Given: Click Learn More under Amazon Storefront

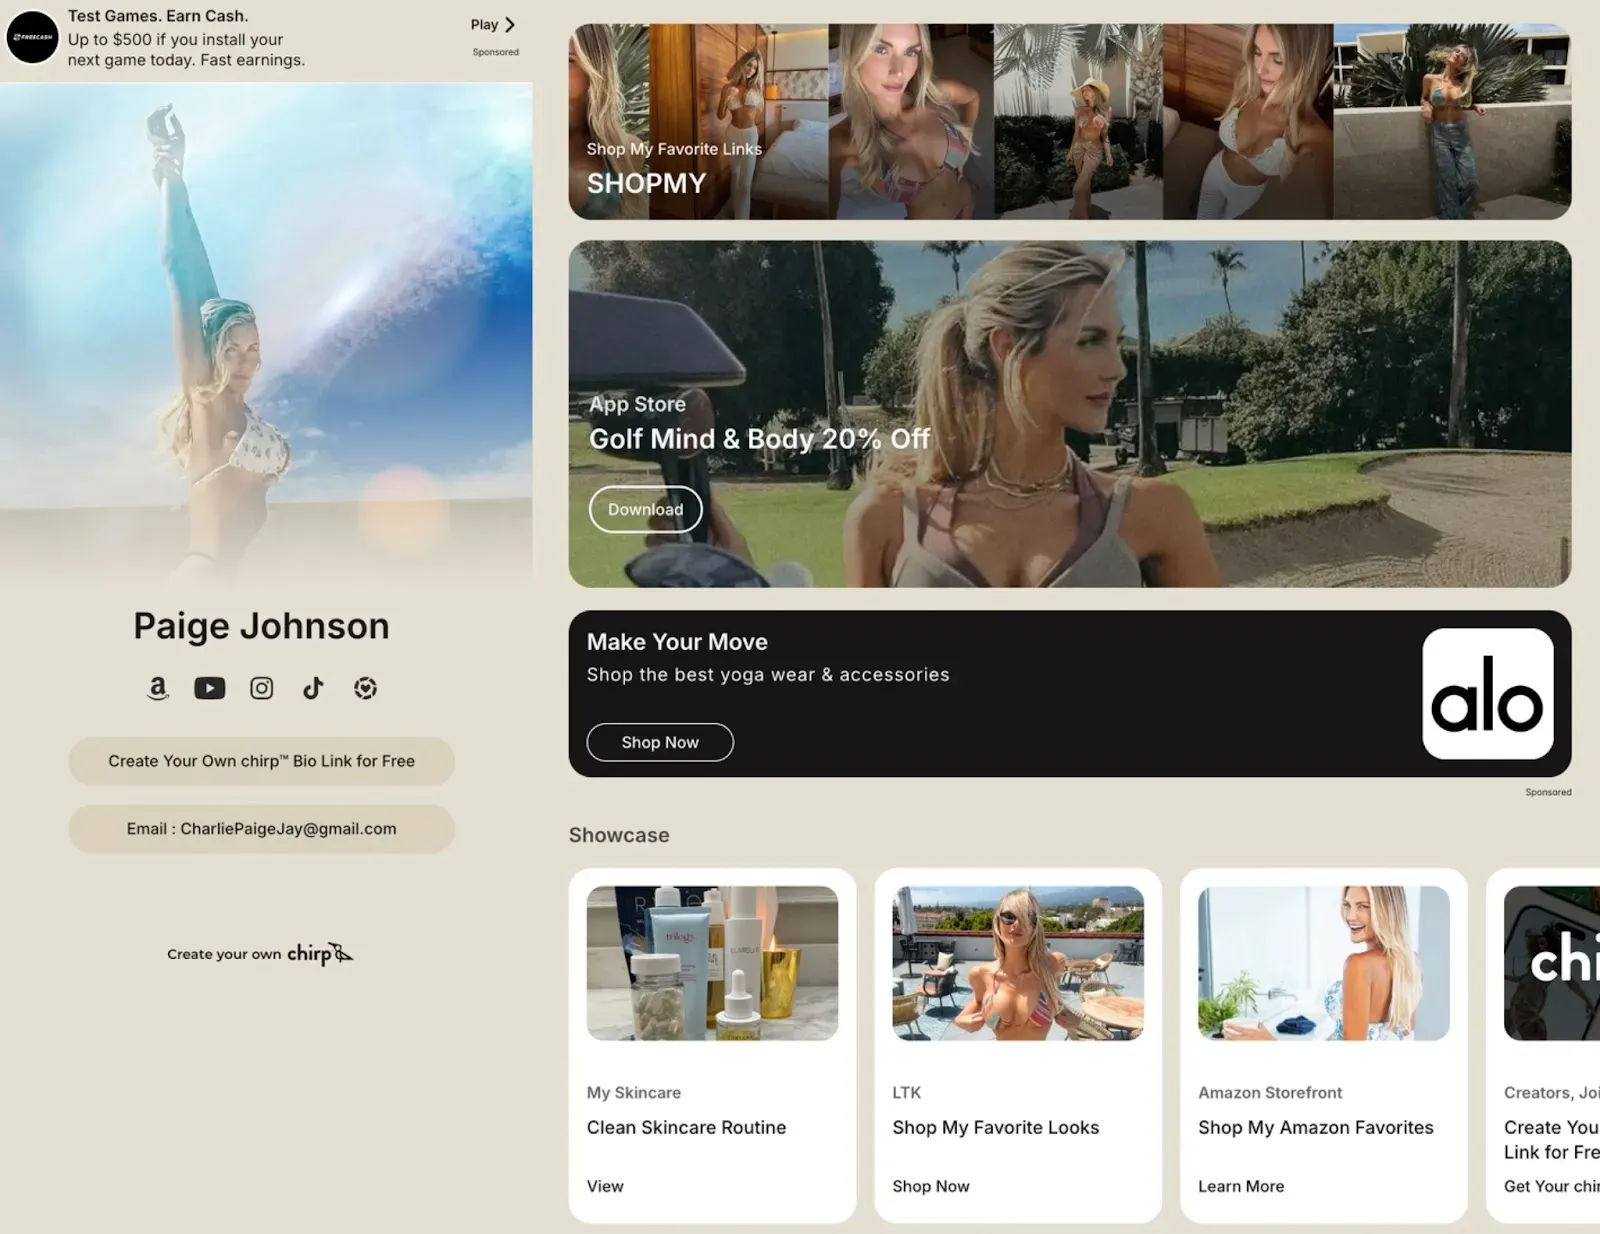Looking at the screenshot, I should (x=1240, y=1186).
